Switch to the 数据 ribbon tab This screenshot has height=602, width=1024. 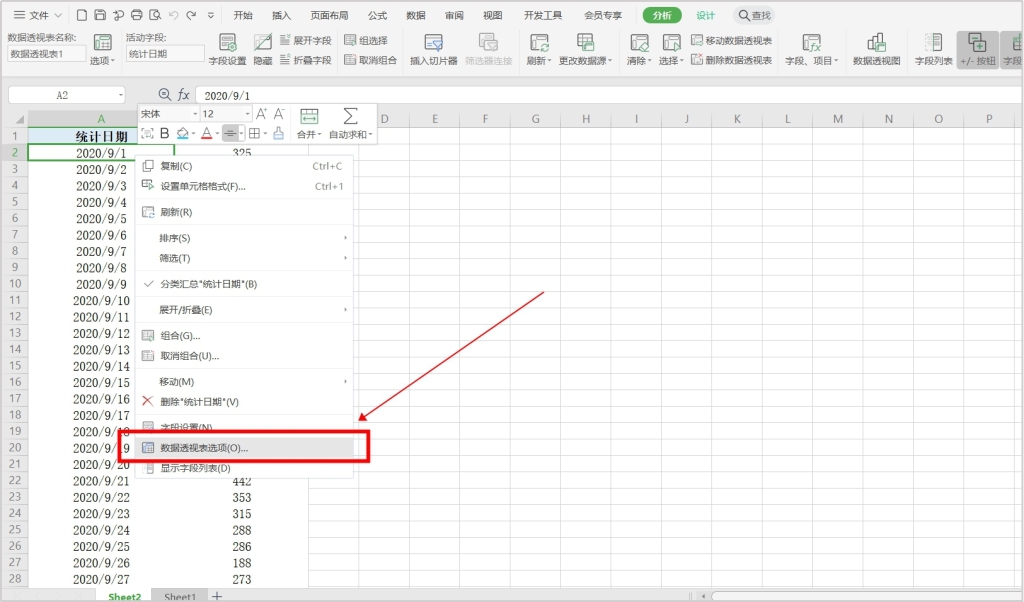[x=415, y=15]
